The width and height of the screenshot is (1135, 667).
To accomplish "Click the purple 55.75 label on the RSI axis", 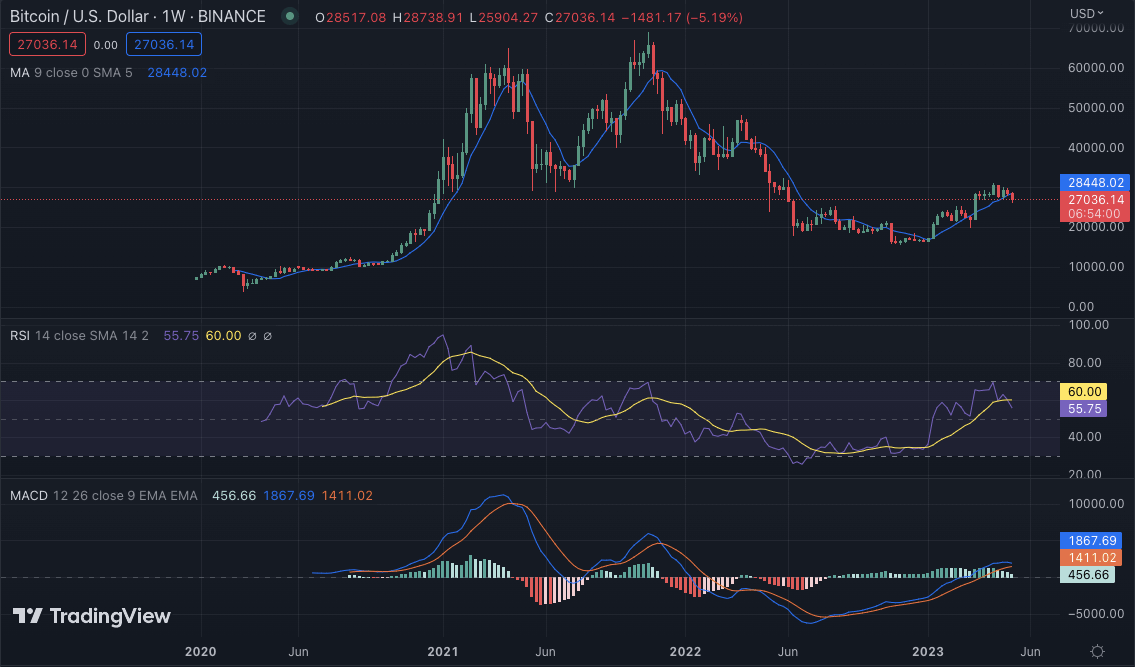I will pos(1084,408).
